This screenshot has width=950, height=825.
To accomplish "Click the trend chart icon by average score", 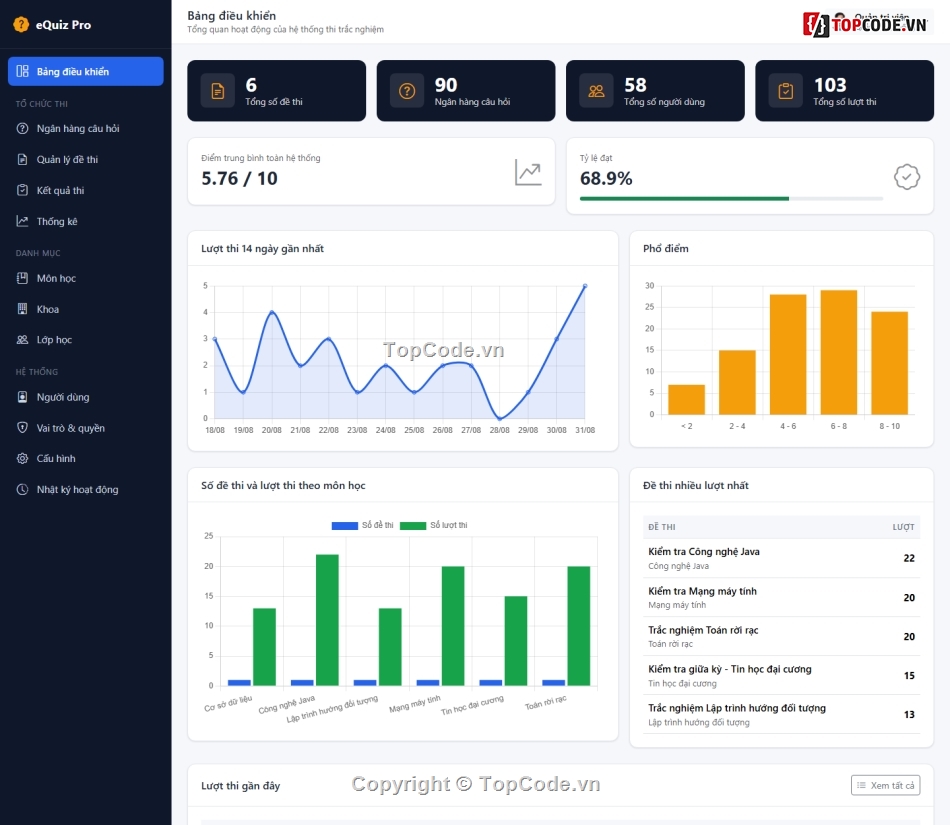I will click(528, 172).
